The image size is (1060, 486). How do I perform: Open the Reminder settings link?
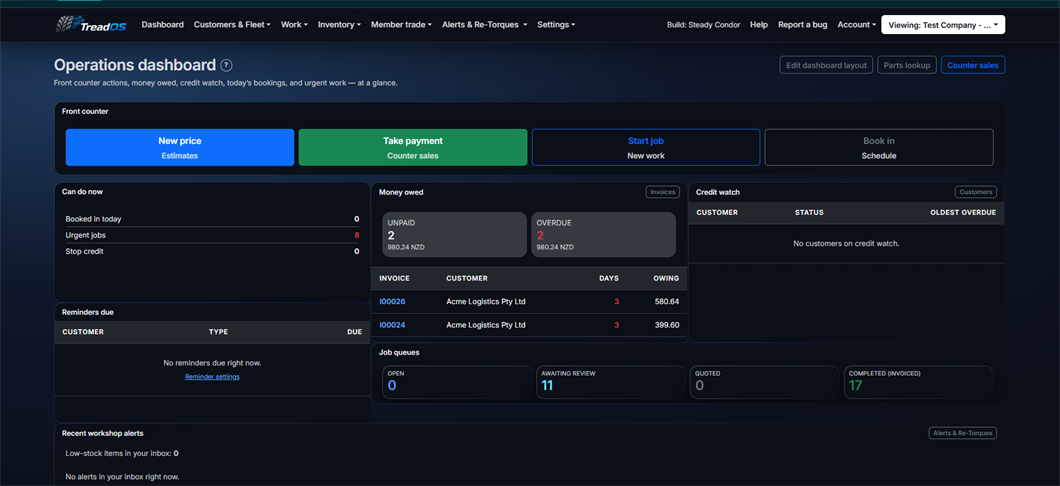212,376
